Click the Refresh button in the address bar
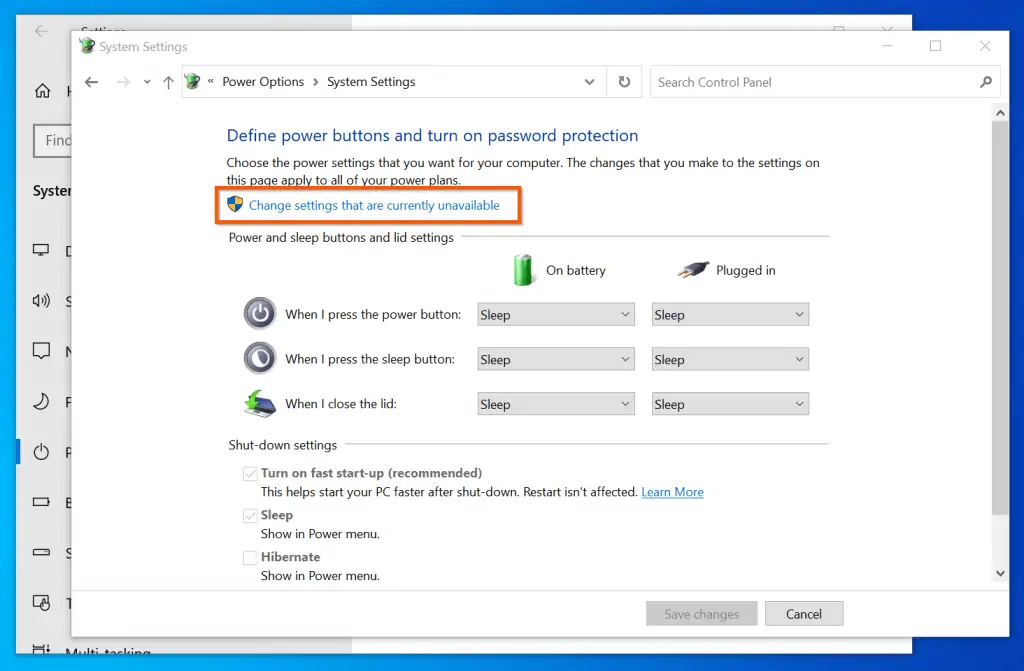The width and height of the screenshot is (1024, 671). [x=624, y=82]
